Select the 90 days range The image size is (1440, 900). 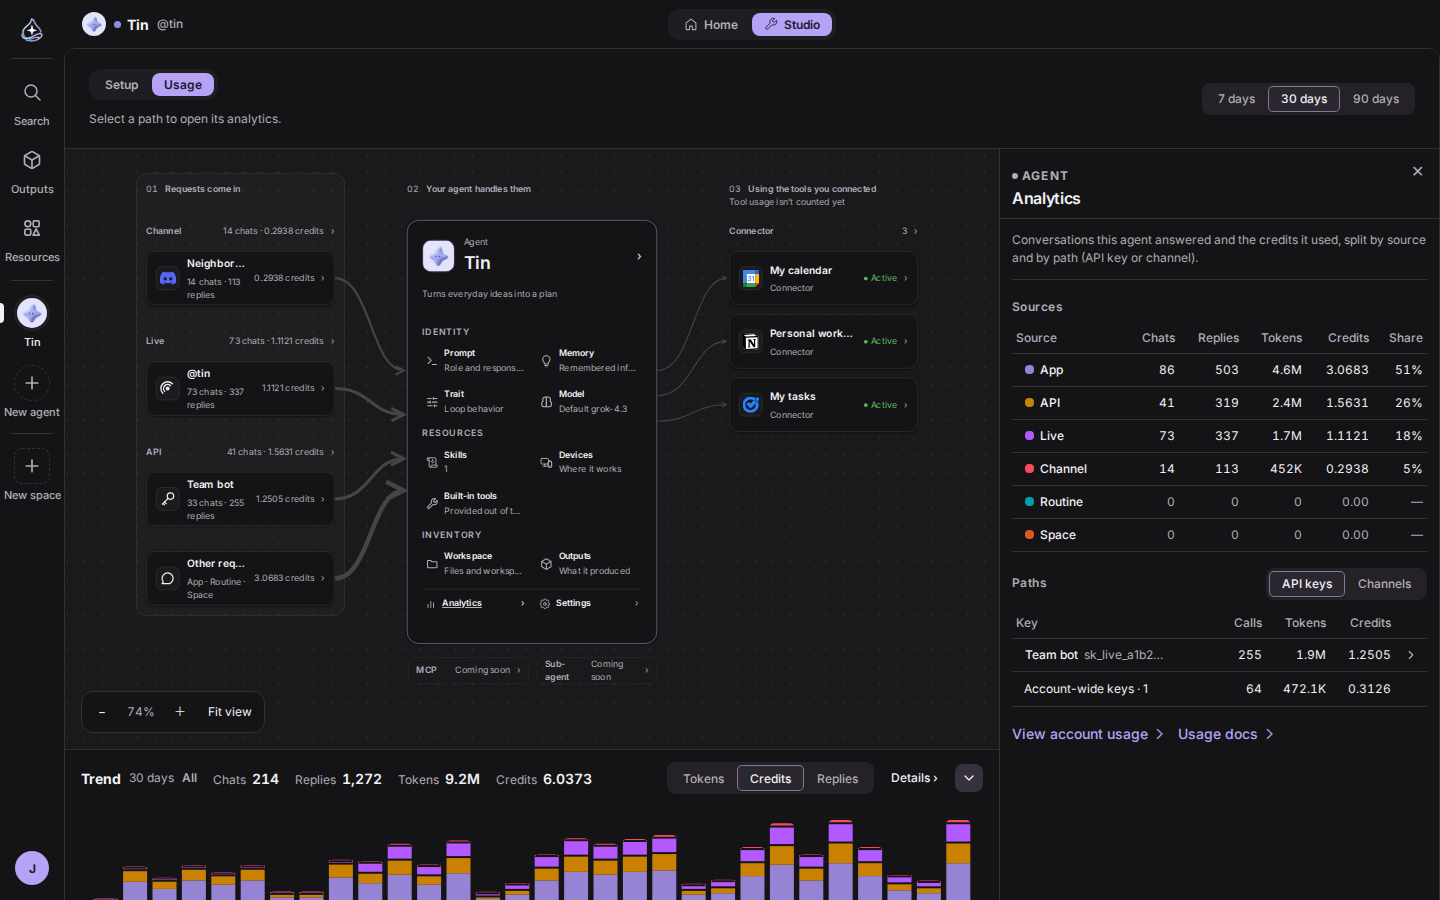(1376, 99)
